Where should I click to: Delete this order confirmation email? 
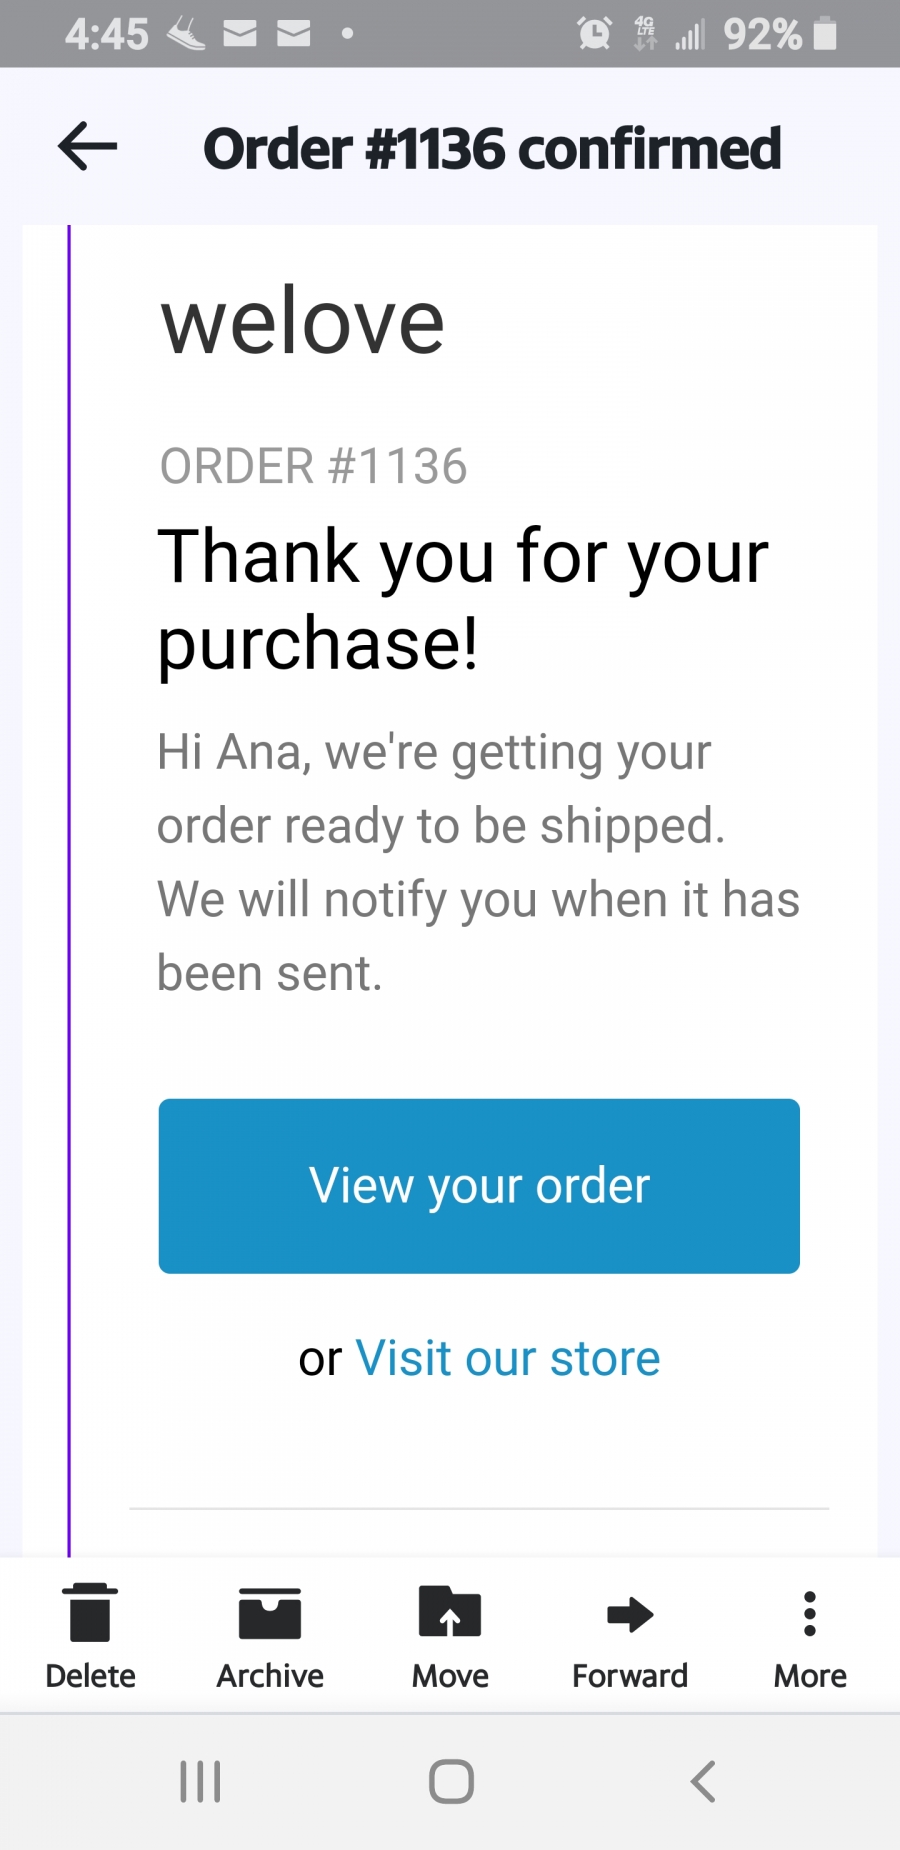[x=90, y=1635]
